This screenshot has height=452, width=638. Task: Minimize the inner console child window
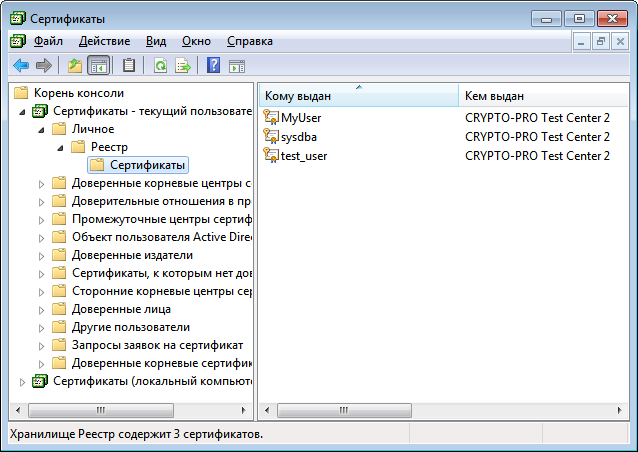(581, 41)
